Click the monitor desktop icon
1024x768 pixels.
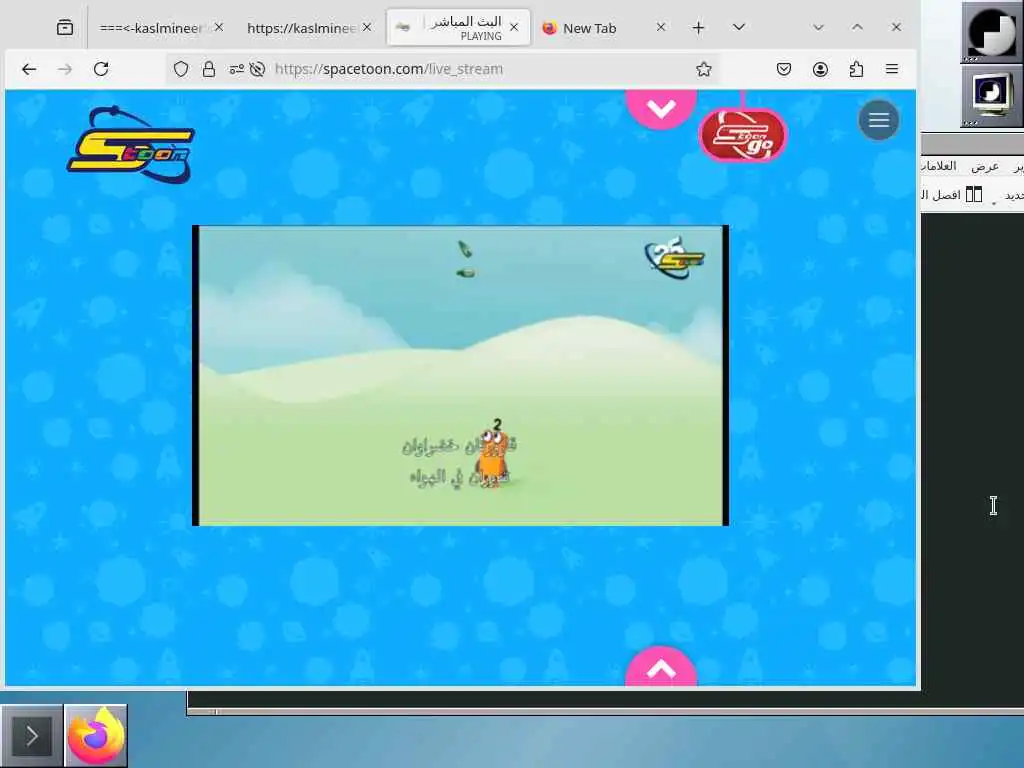[x=991, y=96]
